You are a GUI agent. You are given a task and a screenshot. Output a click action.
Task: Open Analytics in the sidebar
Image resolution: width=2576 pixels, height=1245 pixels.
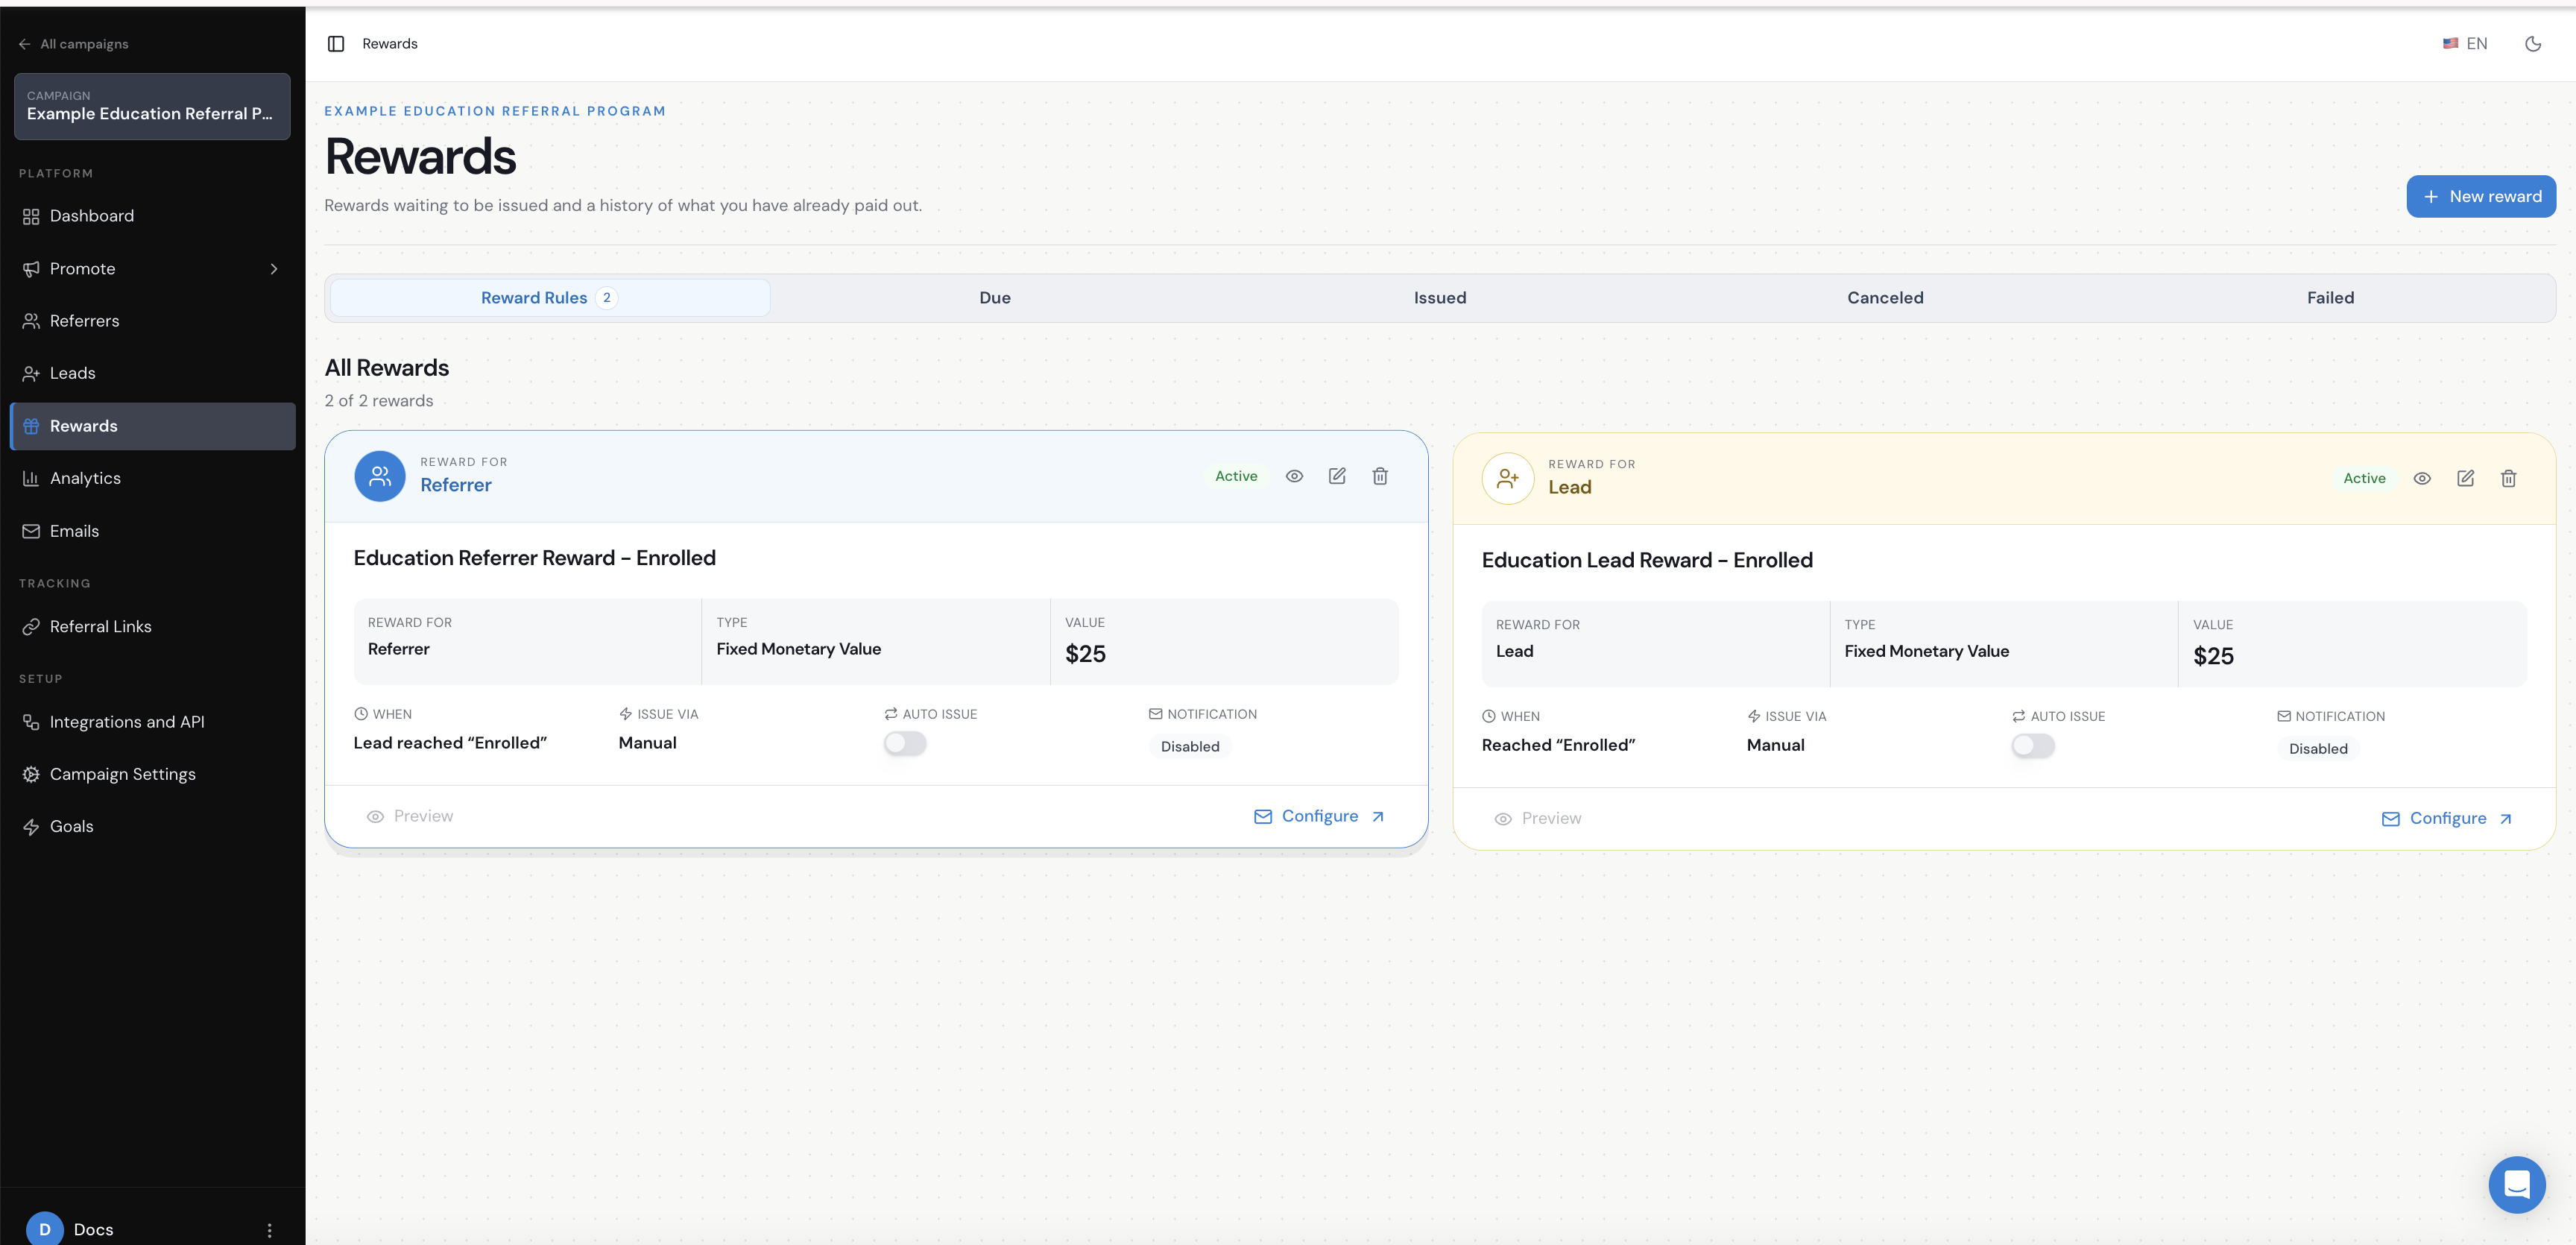pos(153,478)
